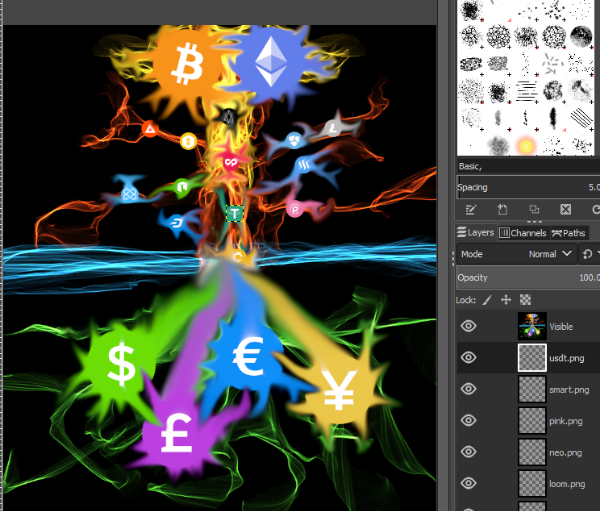Click the yen symbol on the canvas

pyautogui.click(x=339, y=390)
